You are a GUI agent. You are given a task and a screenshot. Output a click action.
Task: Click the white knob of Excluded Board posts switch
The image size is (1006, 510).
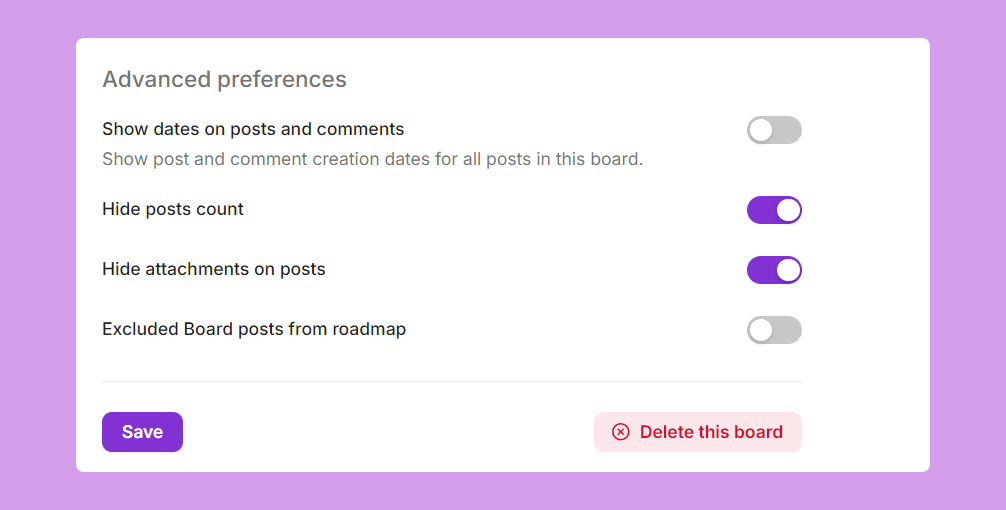761,330
